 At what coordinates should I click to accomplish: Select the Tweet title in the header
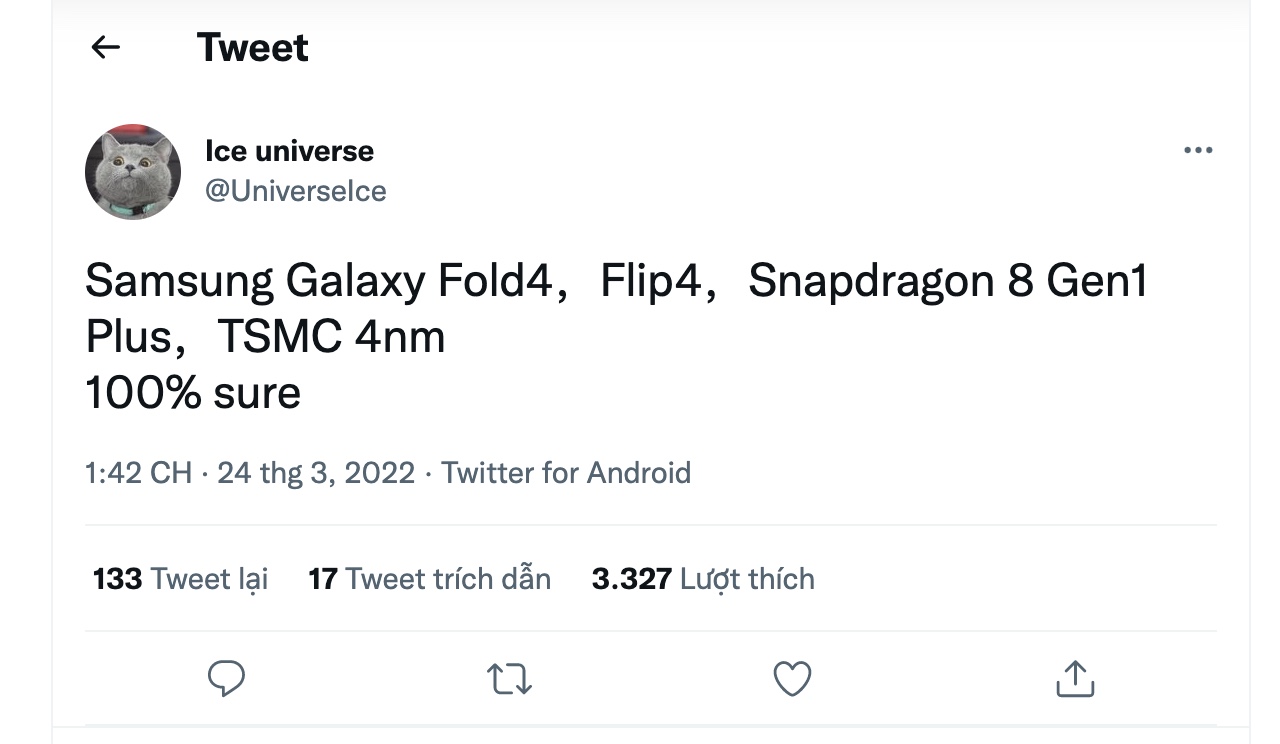point(253,47)
